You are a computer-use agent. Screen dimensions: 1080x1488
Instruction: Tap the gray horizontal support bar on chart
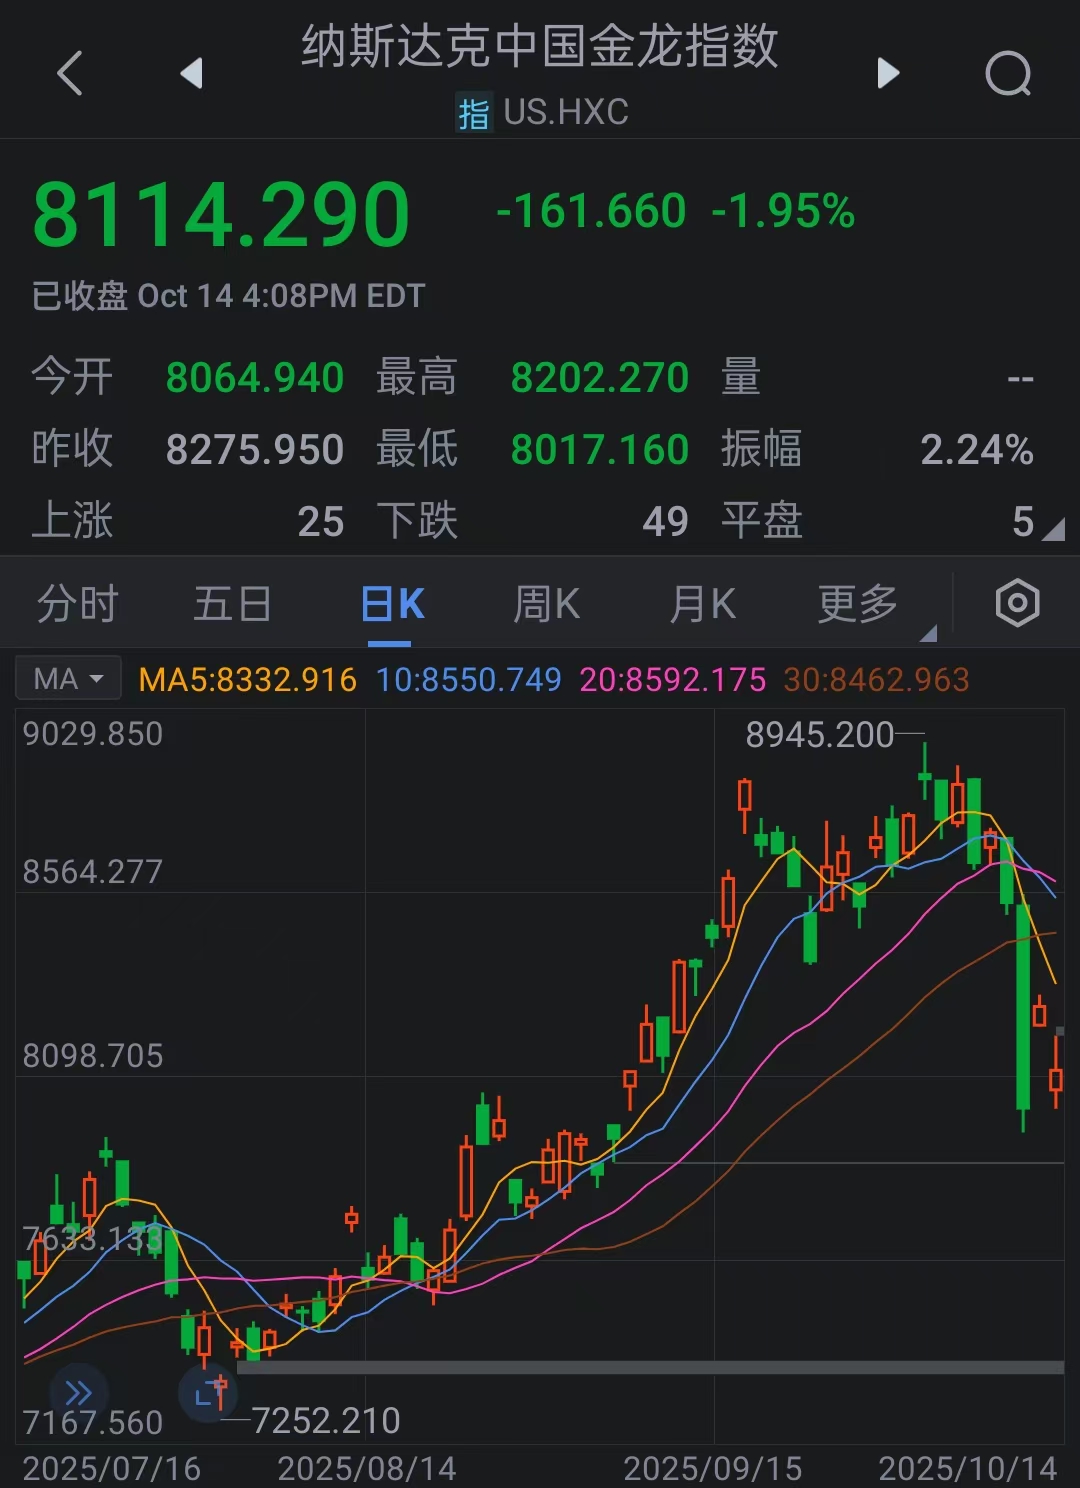point(650,1367)
